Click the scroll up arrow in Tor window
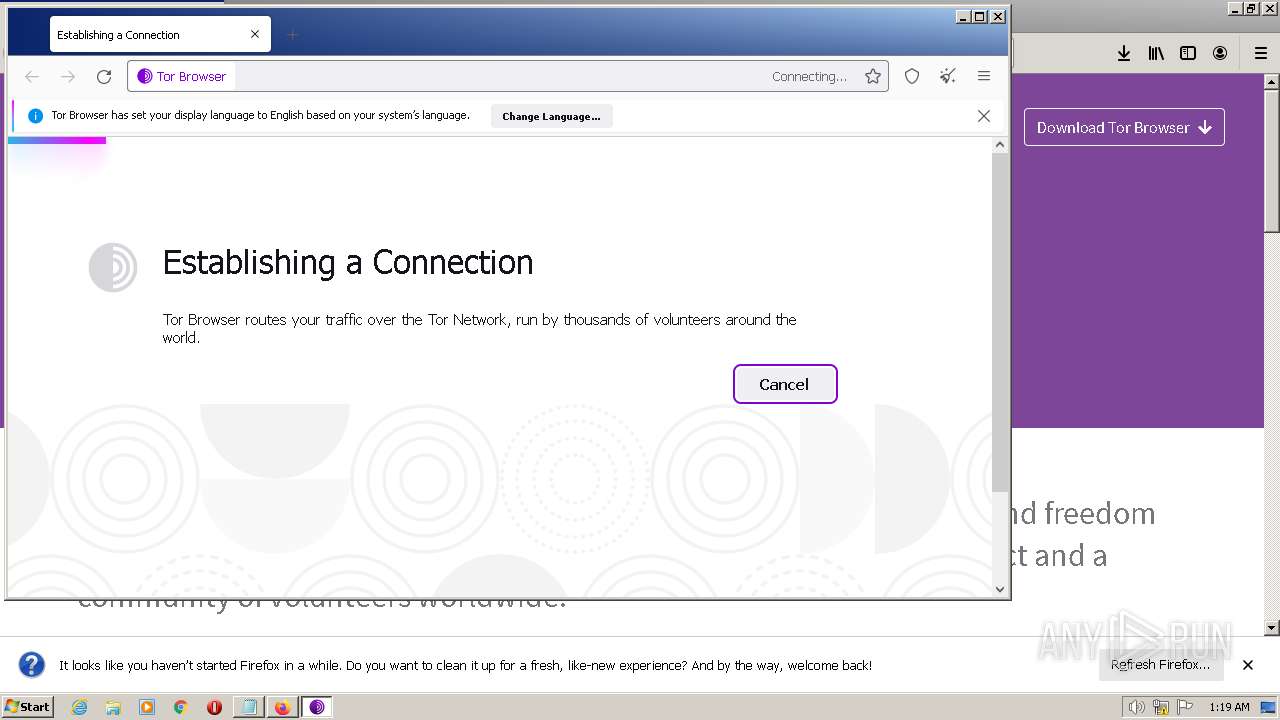Image resolution: width=1280 pixels, height=720 pixels. [999, 145]
